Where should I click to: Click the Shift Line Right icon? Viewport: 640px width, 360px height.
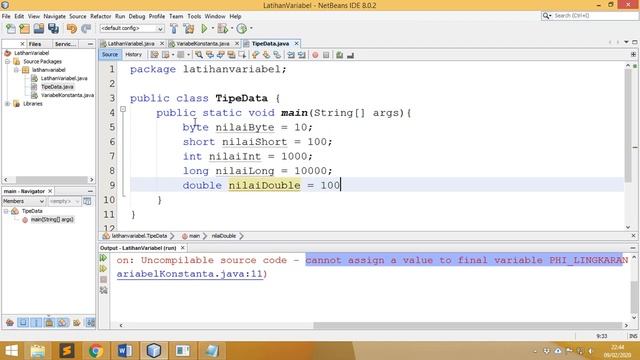302,55
